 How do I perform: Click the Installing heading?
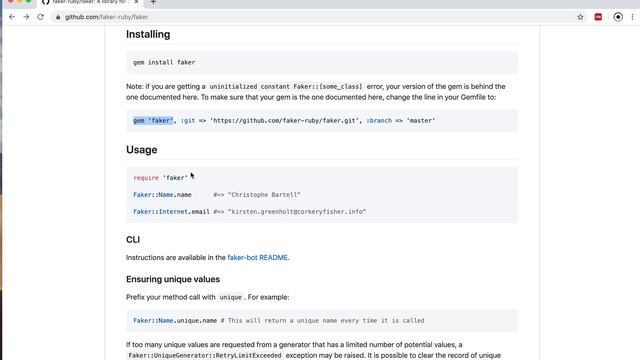click(148, 34)
